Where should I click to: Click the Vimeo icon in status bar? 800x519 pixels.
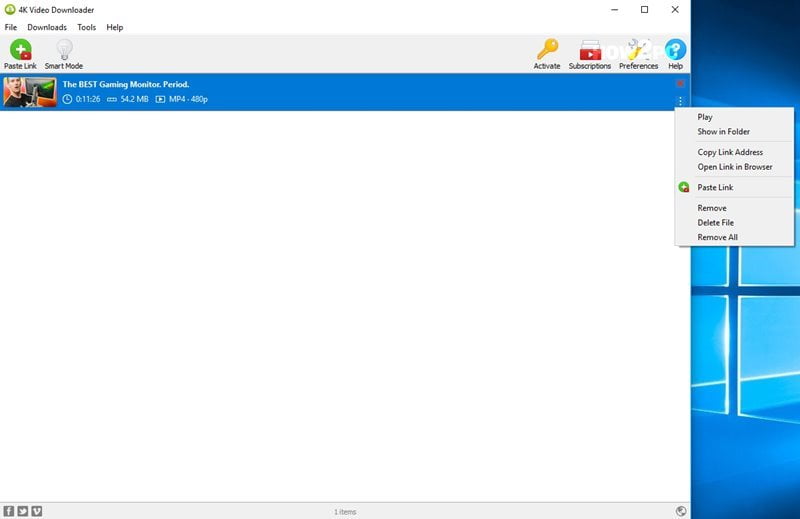37,511
